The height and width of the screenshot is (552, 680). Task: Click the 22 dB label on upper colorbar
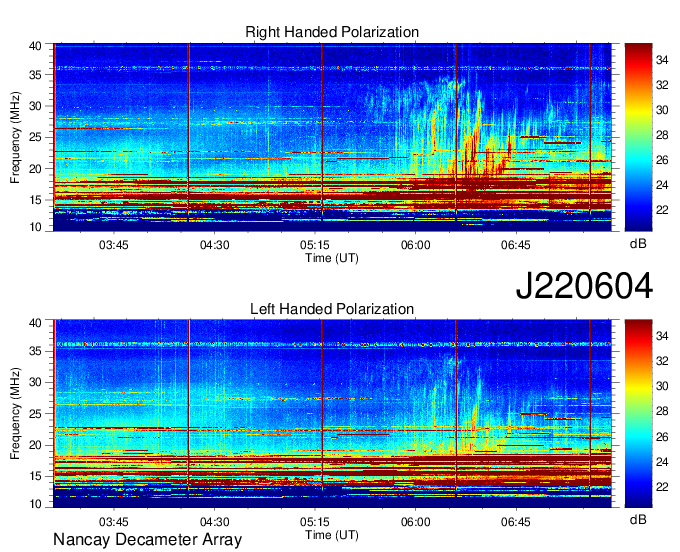click(x=662, y=210)
